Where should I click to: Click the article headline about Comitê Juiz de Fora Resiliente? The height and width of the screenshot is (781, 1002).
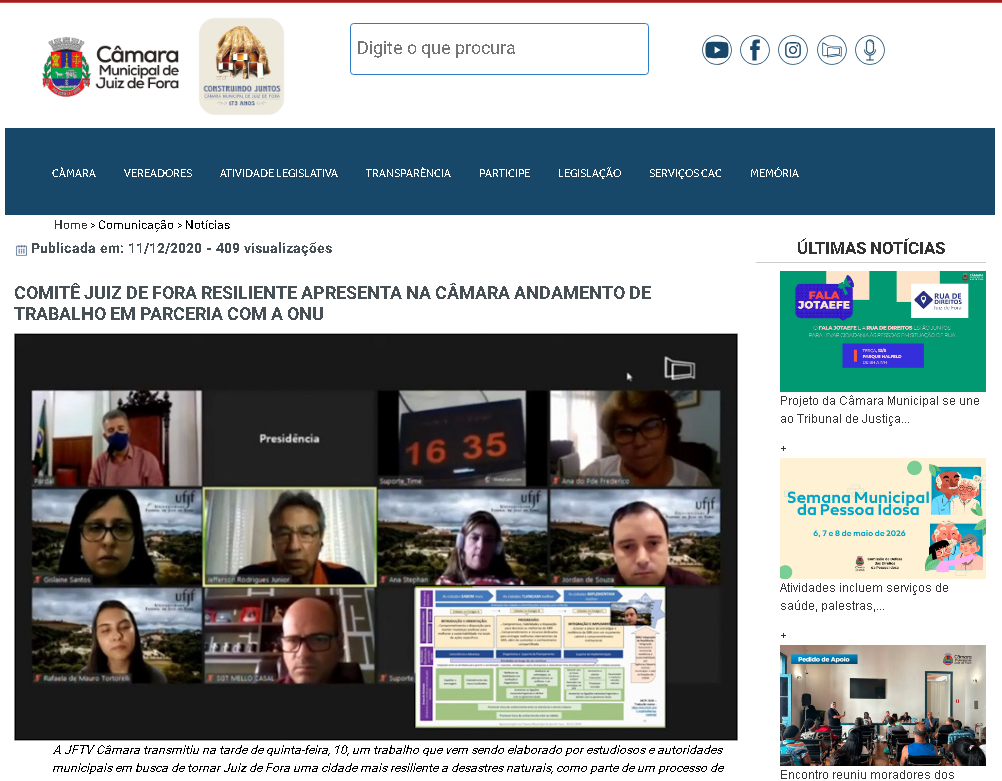[x=332, y=303]
